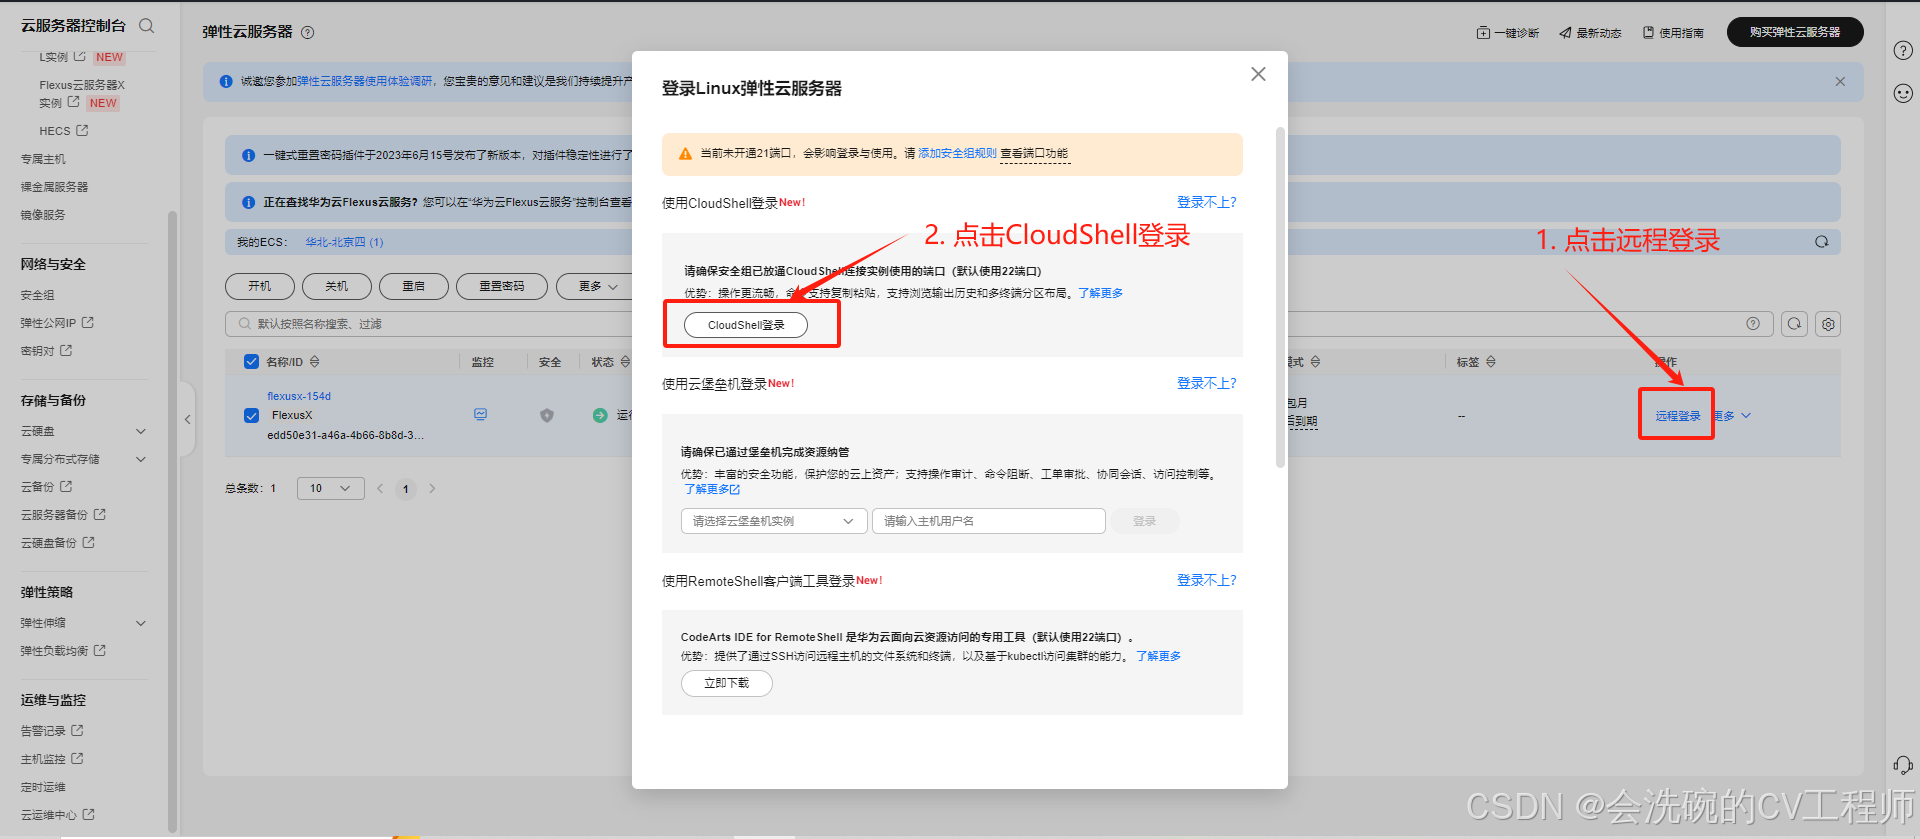Screen dimensions: 1920x839
Task: Click the 一键诊断 toolbar item
Action: coord(1507,33)
